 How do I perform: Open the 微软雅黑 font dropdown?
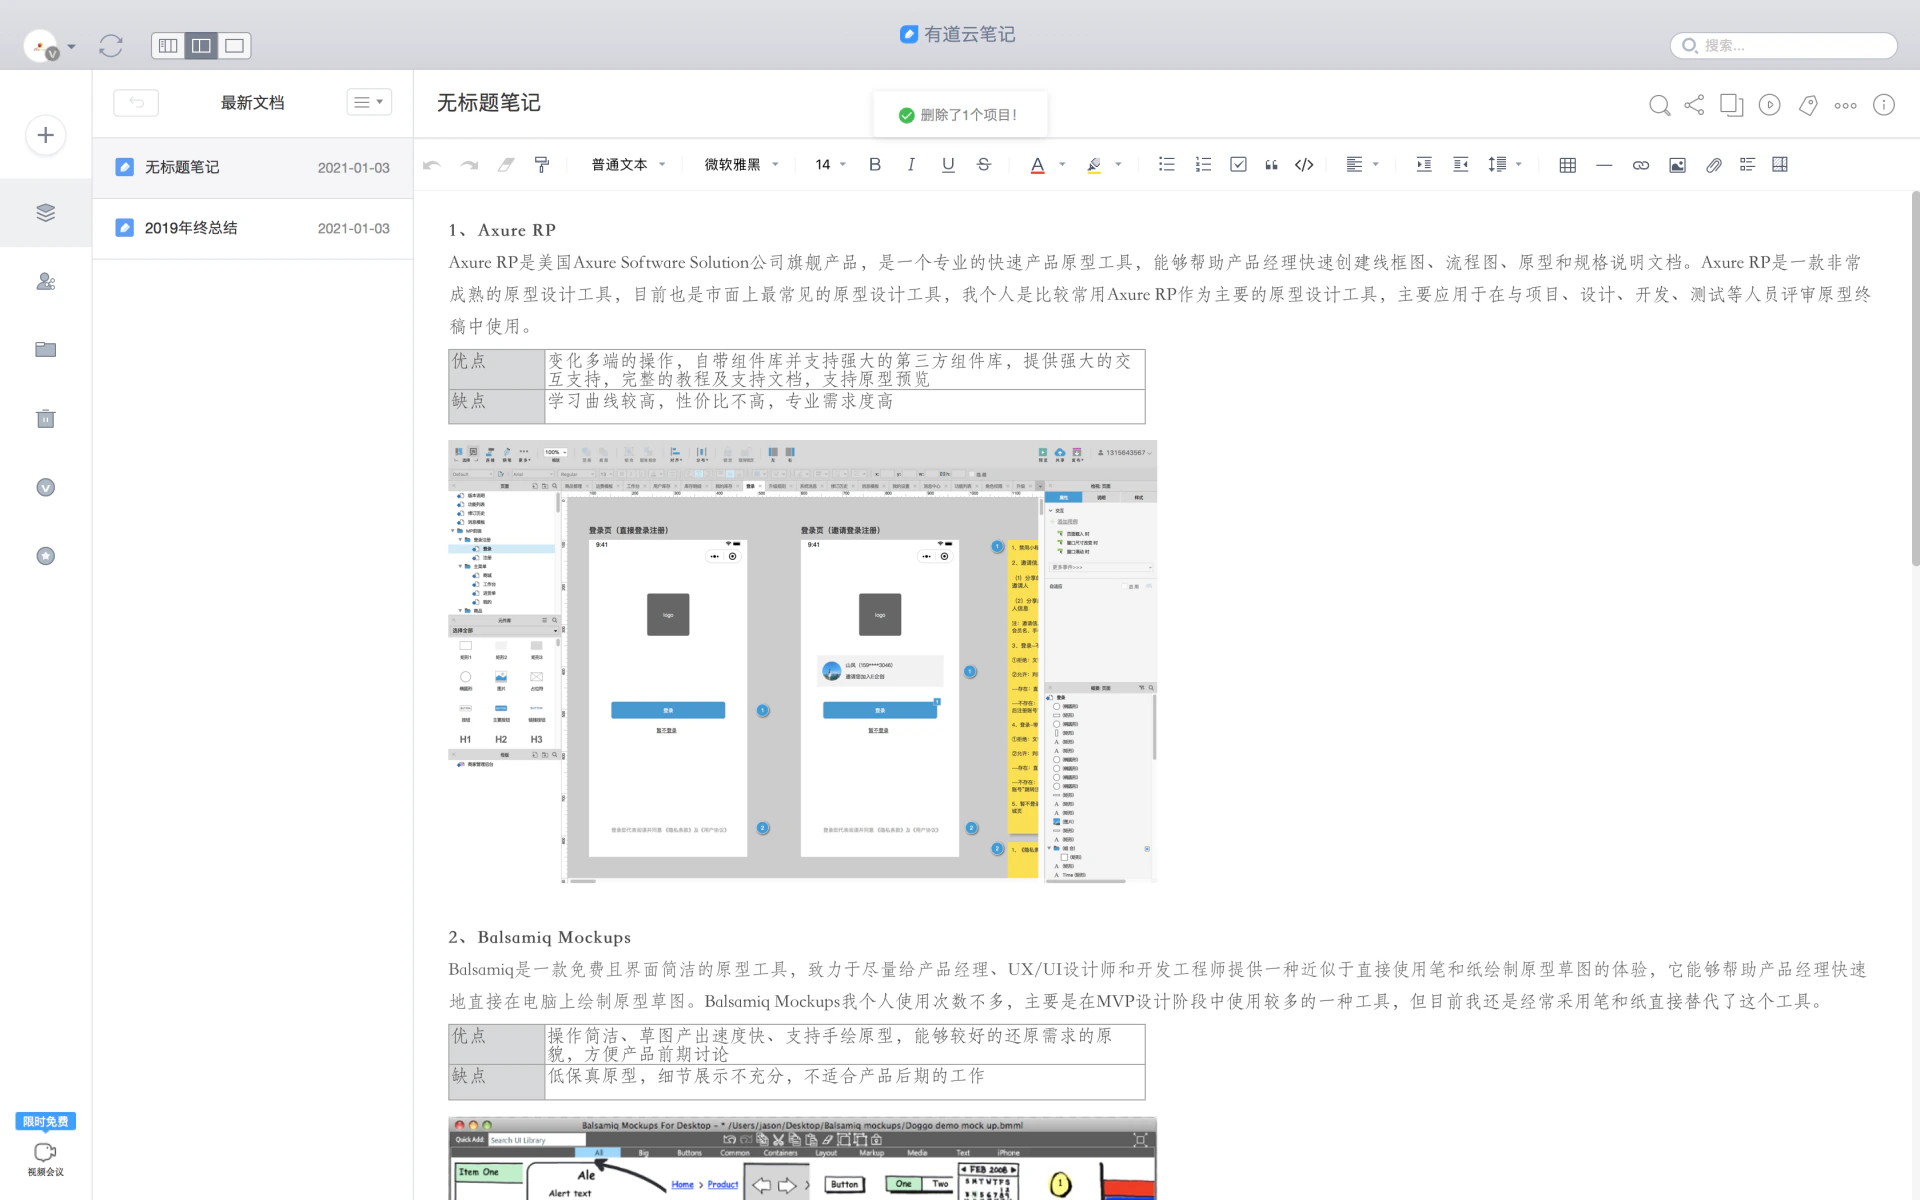pyautogui.click(x=741, y=165)
